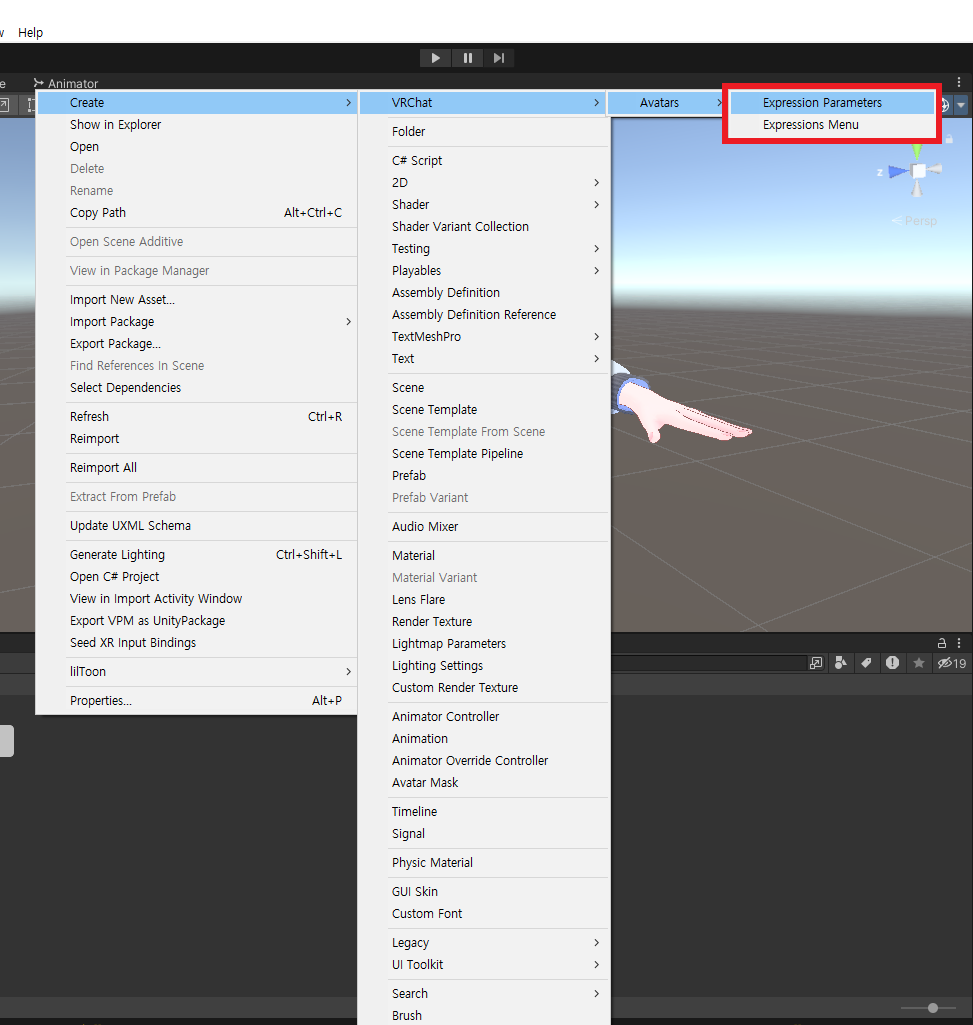The image size is (973, 1025).
Task: Open search in new window icon
Action: (x=816, y=664)
